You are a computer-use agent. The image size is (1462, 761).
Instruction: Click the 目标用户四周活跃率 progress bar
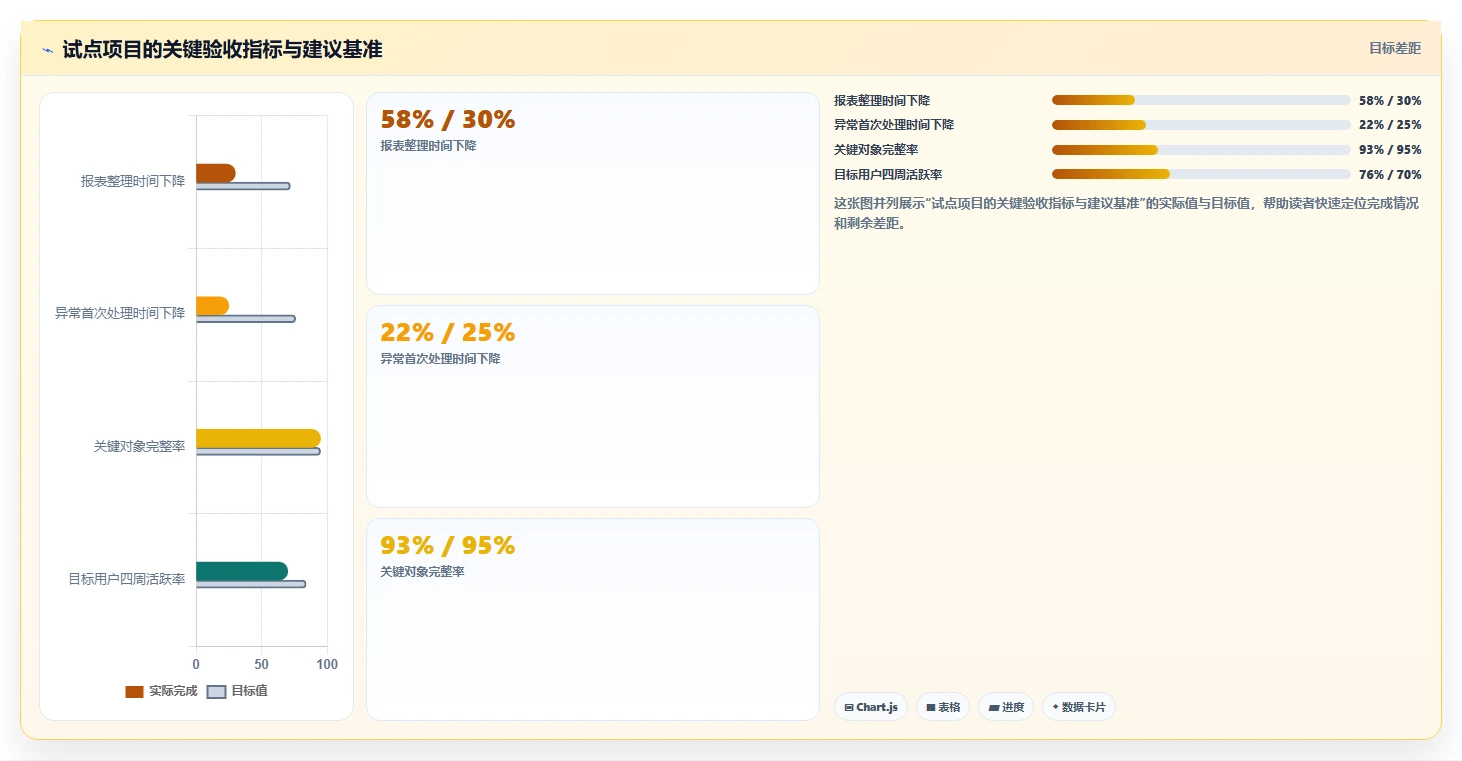1201,174
